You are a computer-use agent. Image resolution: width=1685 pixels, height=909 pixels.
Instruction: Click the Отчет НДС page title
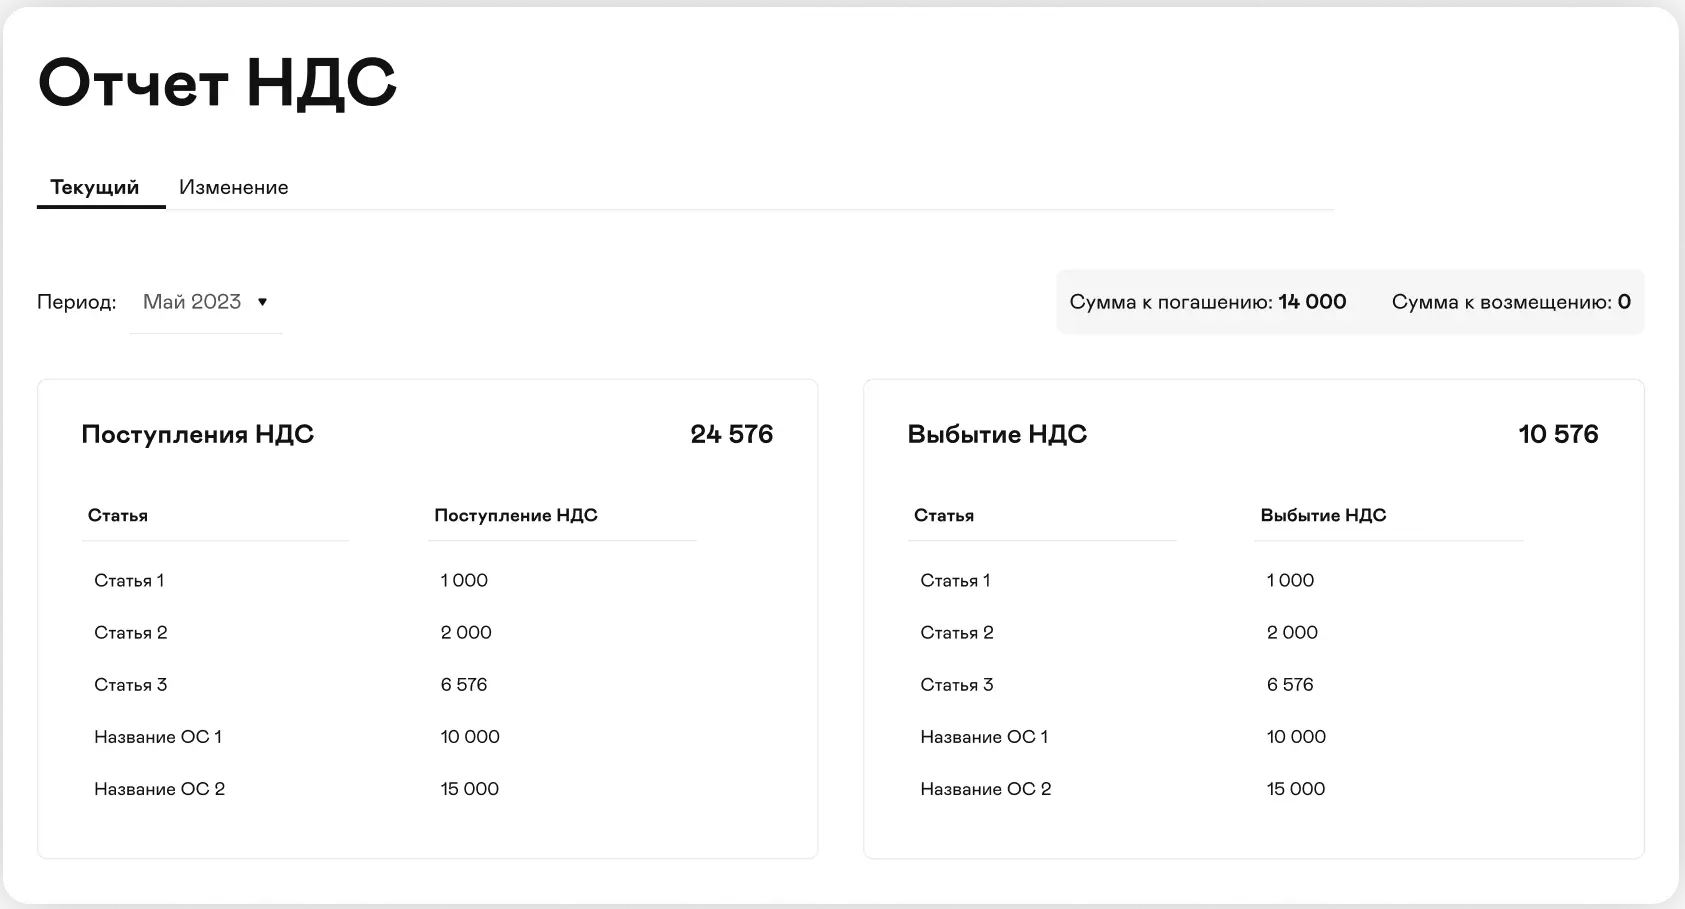pyautogui.click(x=217, y=82)
